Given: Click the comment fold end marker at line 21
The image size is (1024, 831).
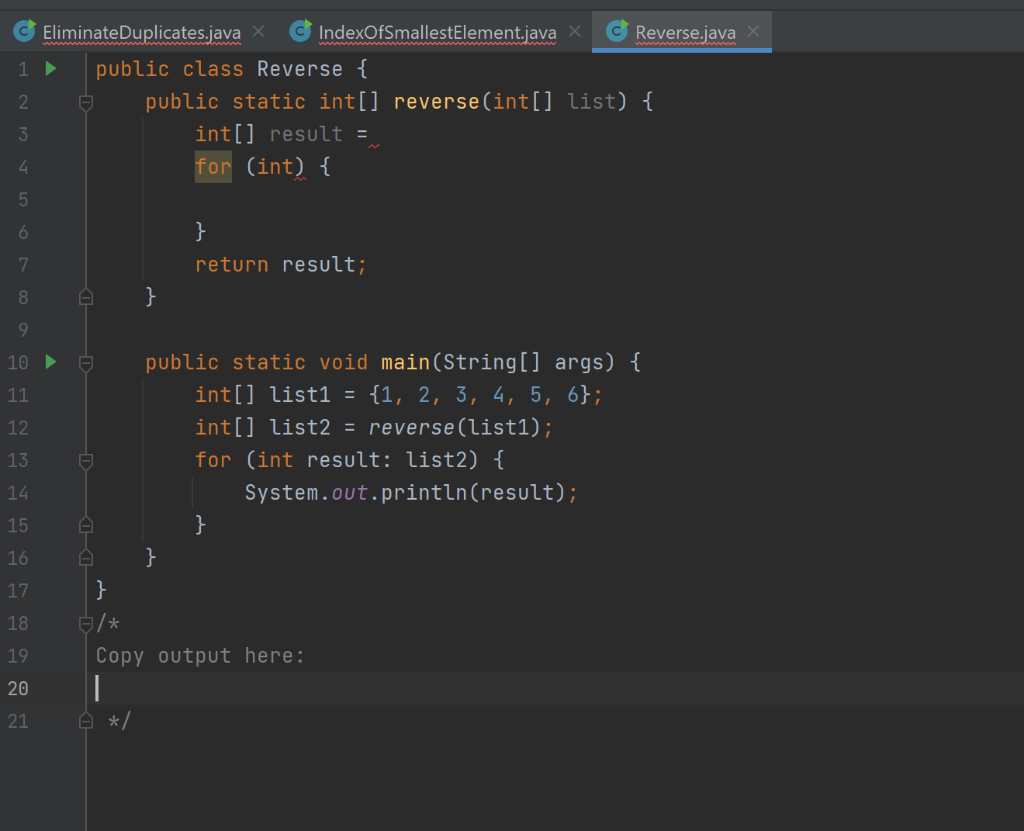Looking at the screenshot, I should [86, 721].
